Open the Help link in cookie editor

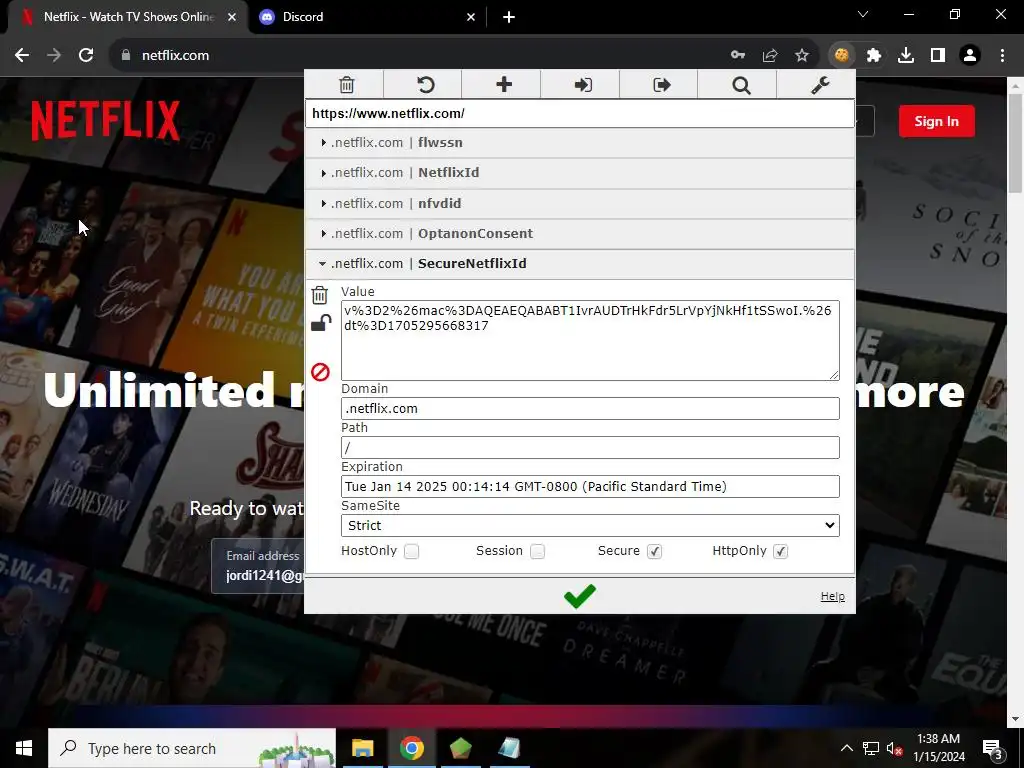coord(833,596)
